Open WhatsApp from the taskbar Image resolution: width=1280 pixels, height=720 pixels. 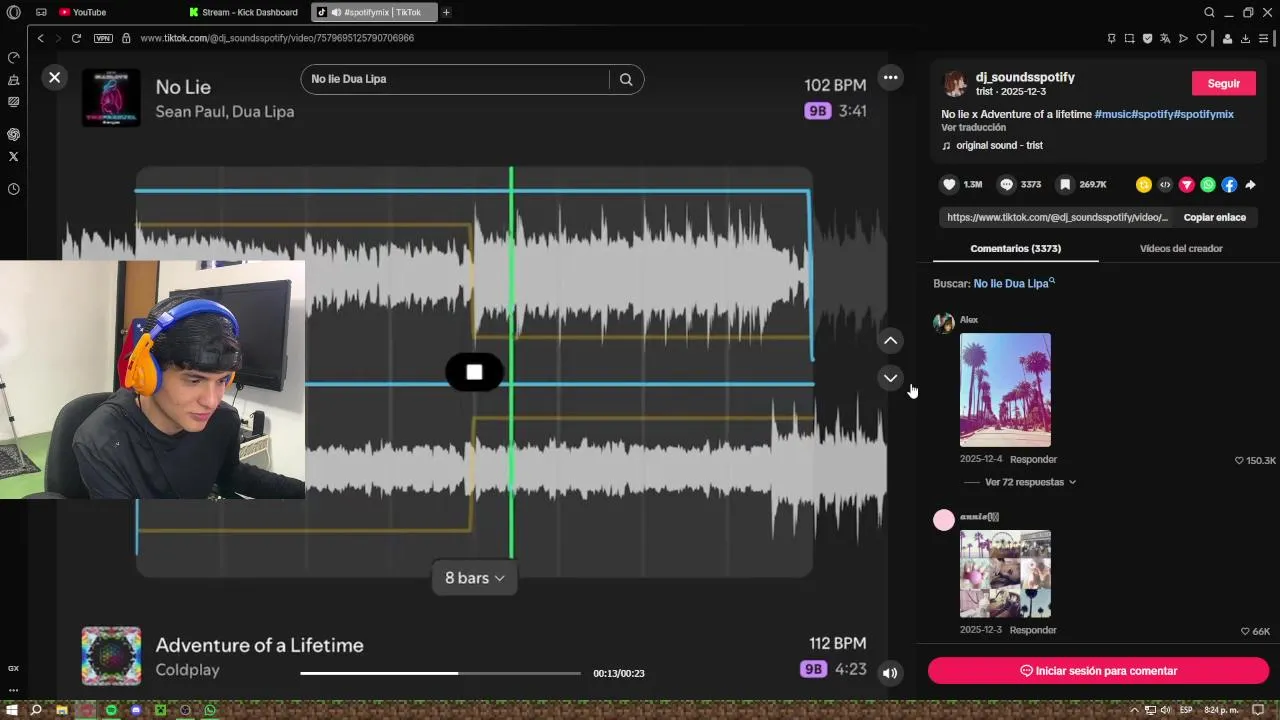(210, 710)
